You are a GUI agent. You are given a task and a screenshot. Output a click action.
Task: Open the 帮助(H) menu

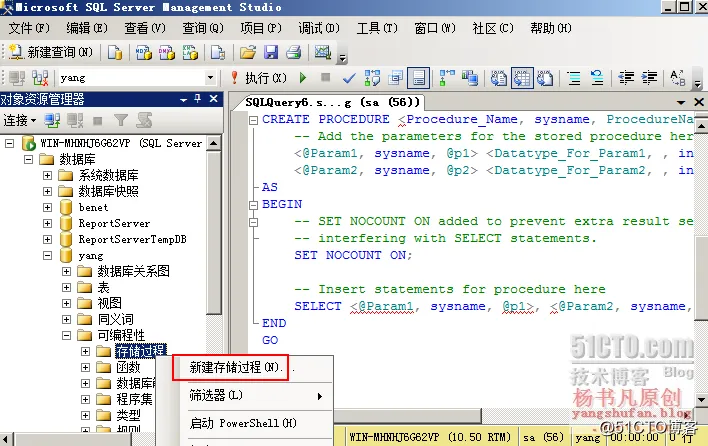(550, 28)
